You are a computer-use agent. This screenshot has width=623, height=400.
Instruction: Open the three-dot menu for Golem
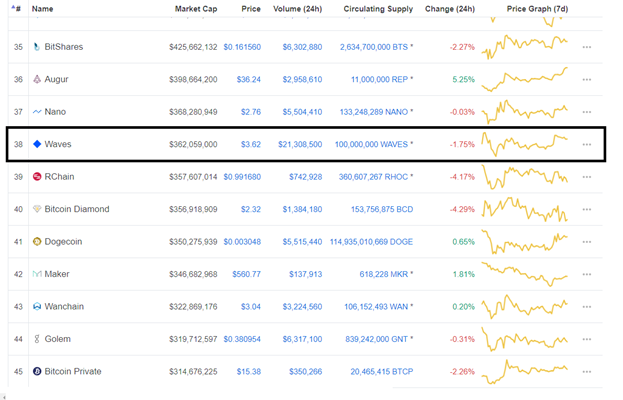point(586,340)
